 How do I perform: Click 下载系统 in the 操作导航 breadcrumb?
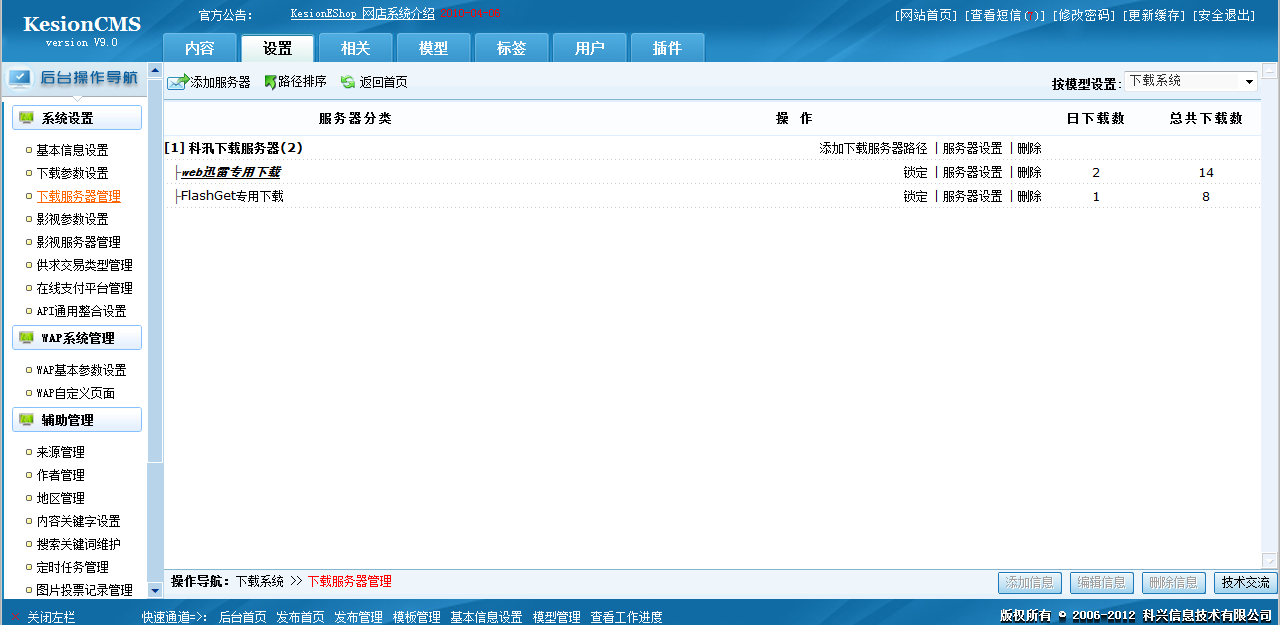click(260, 581)
